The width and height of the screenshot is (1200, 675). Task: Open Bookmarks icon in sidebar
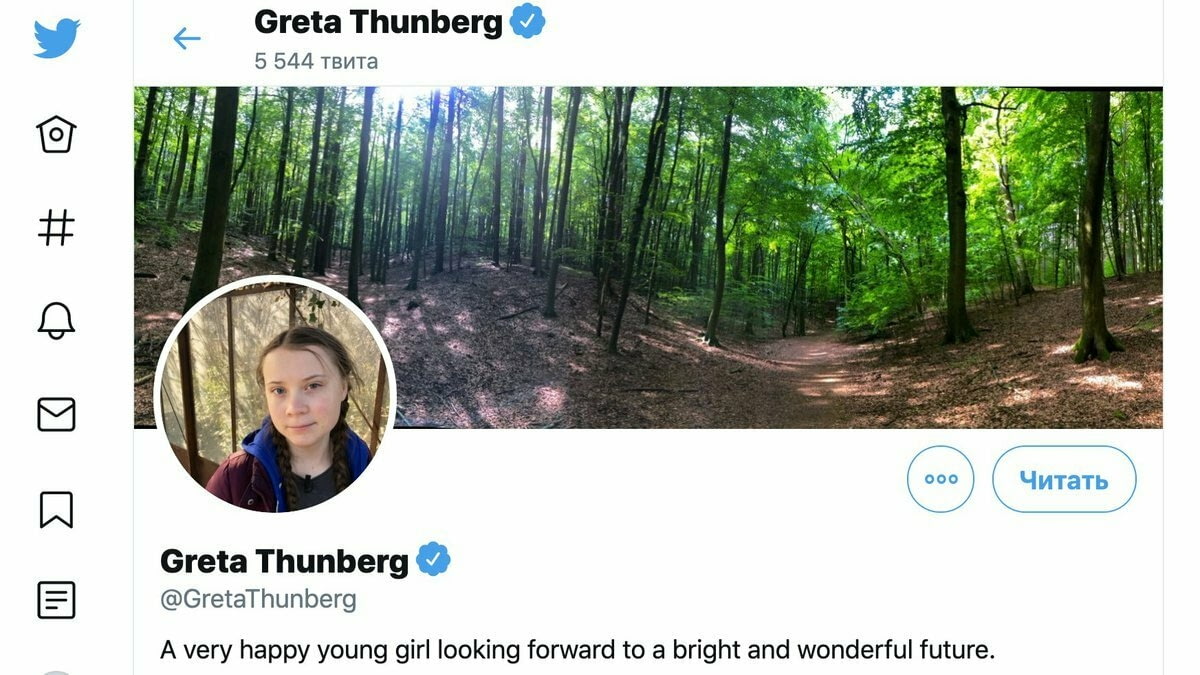(56, 508)
